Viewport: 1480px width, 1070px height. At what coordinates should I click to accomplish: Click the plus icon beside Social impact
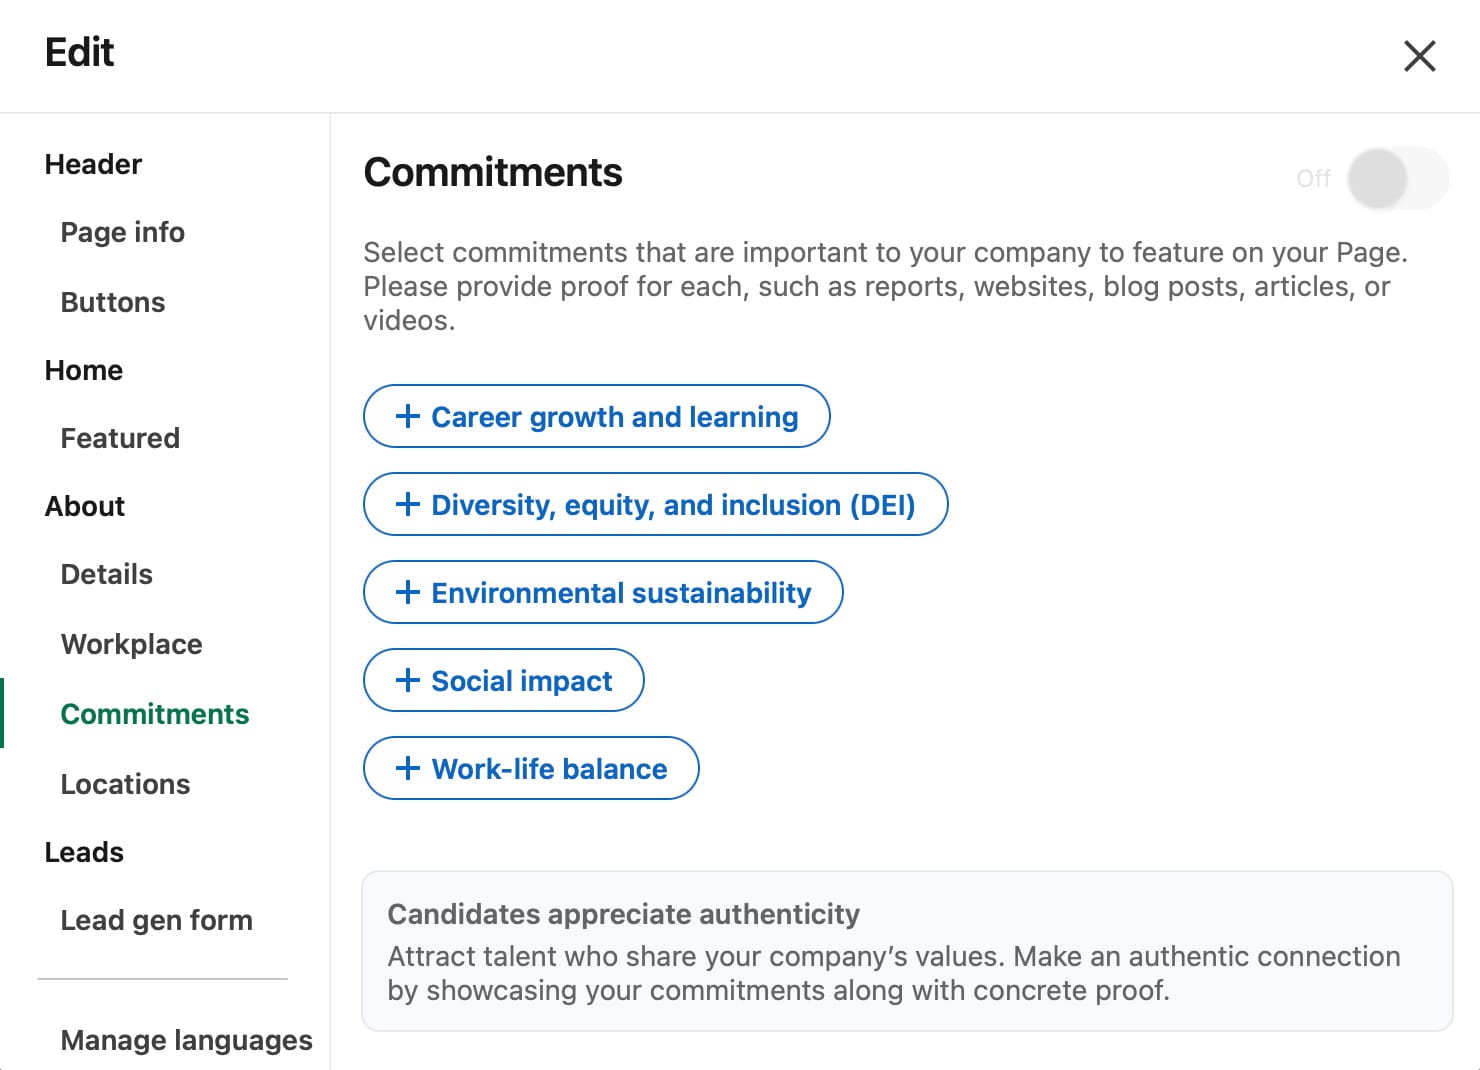407,680
